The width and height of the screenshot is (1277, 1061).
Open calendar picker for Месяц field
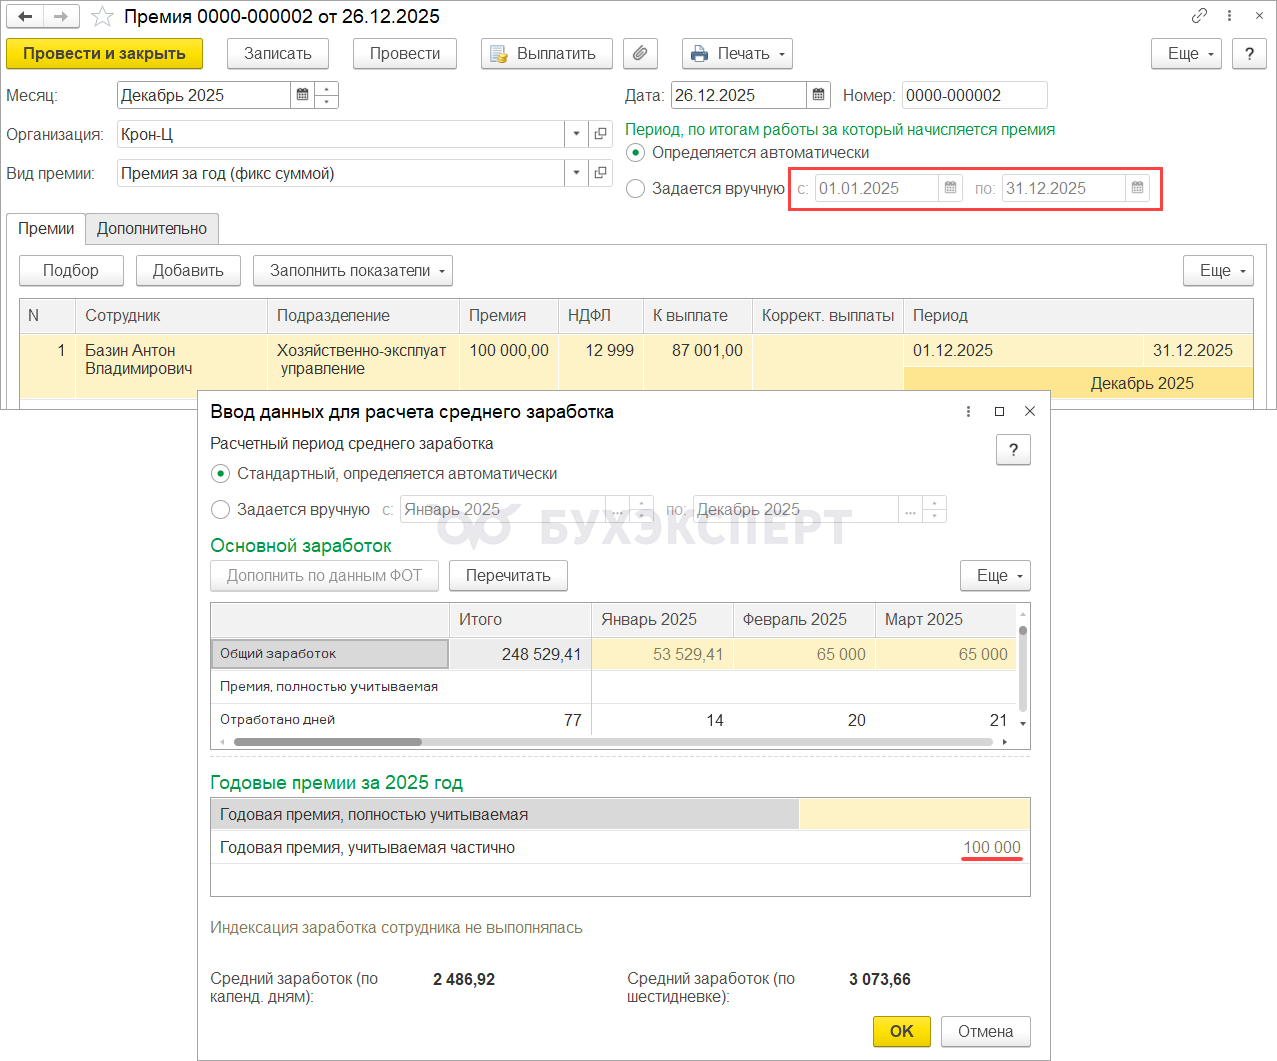click(302, 95)
